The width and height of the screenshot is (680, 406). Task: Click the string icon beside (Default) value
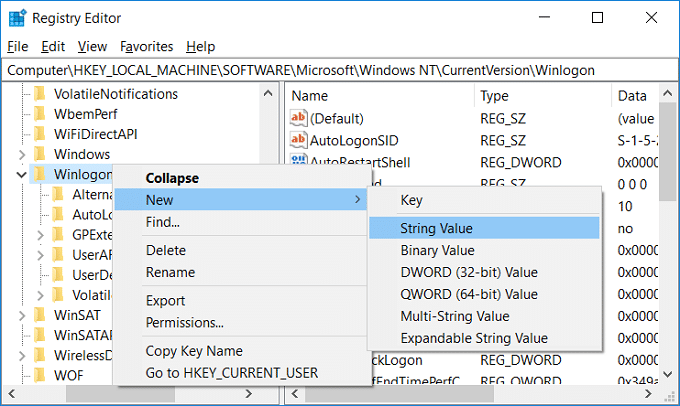coord(298,118)
